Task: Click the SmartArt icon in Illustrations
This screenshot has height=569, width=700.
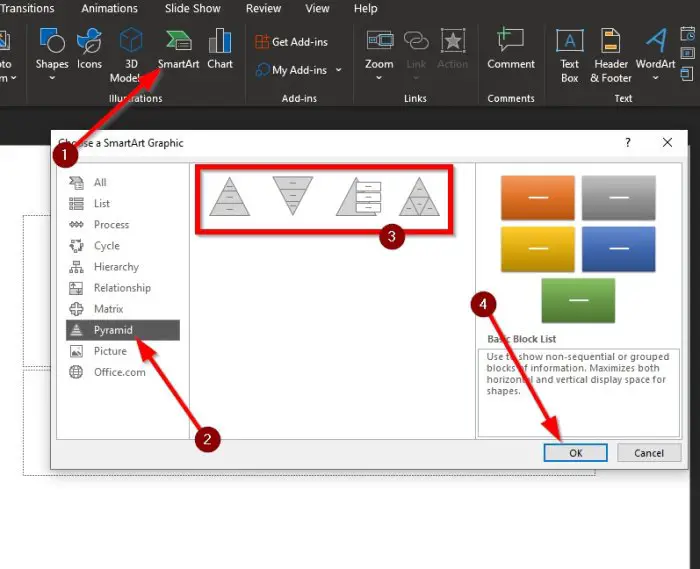Action: tap(178, 41)
